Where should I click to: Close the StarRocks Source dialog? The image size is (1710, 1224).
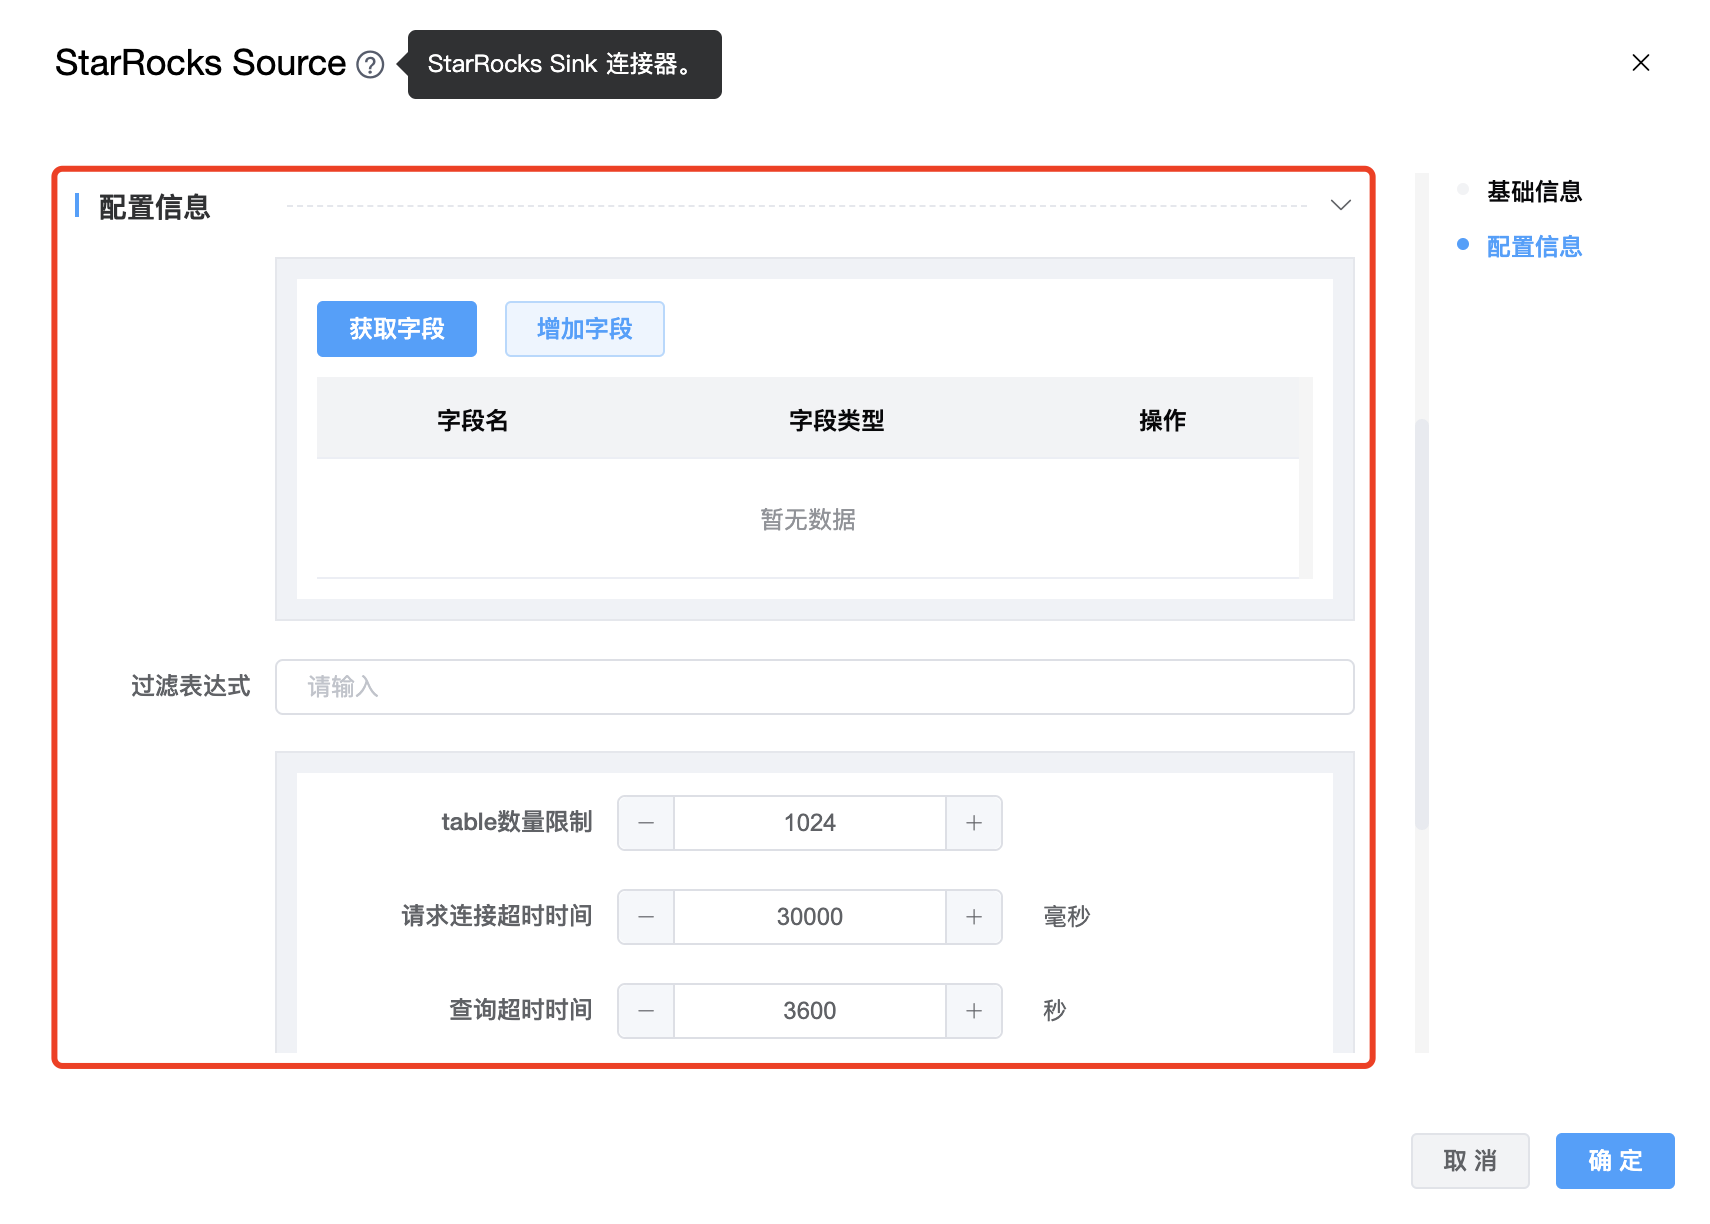pyautogui.click(x=1640, y=63)
